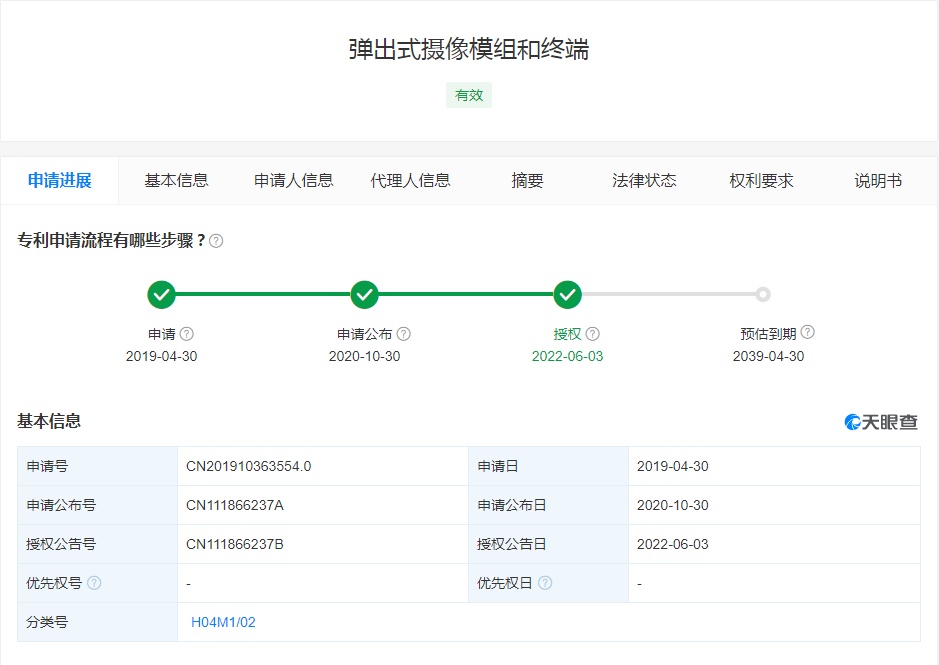Click the 专利申请流程有哪些步骤 heading text
The height and width of the screenshot is (665, 939).
coord(111,241)
